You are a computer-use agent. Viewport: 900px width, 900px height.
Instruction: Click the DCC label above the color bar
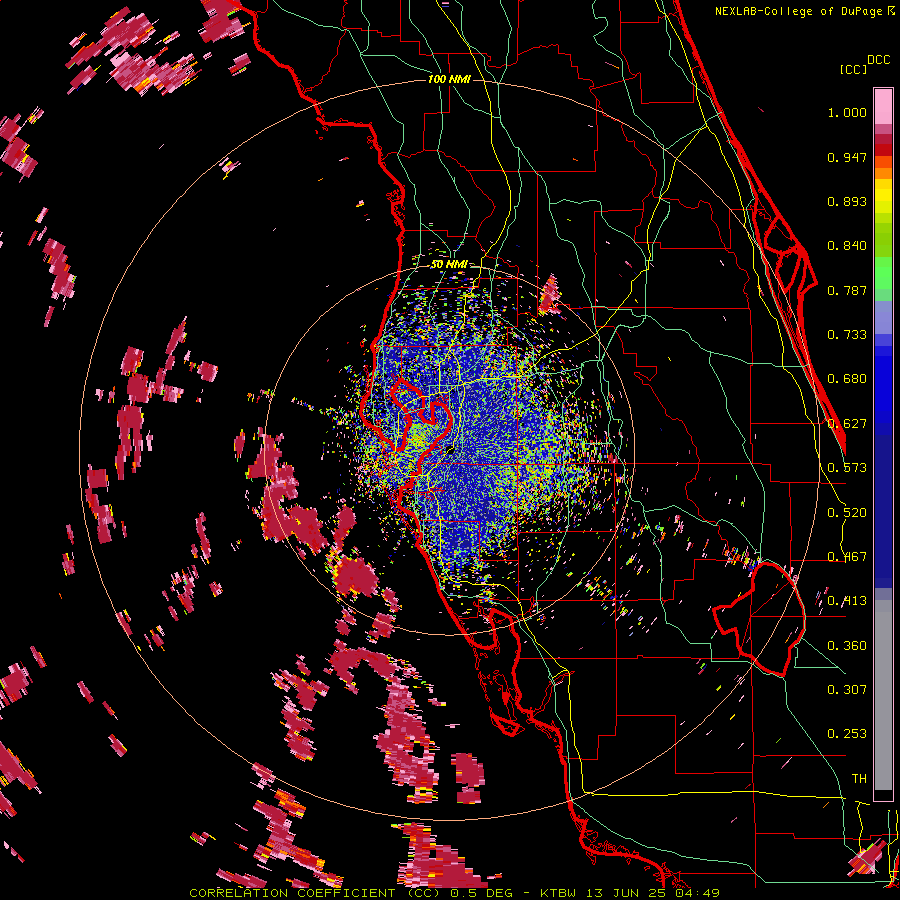click(879, 60)
